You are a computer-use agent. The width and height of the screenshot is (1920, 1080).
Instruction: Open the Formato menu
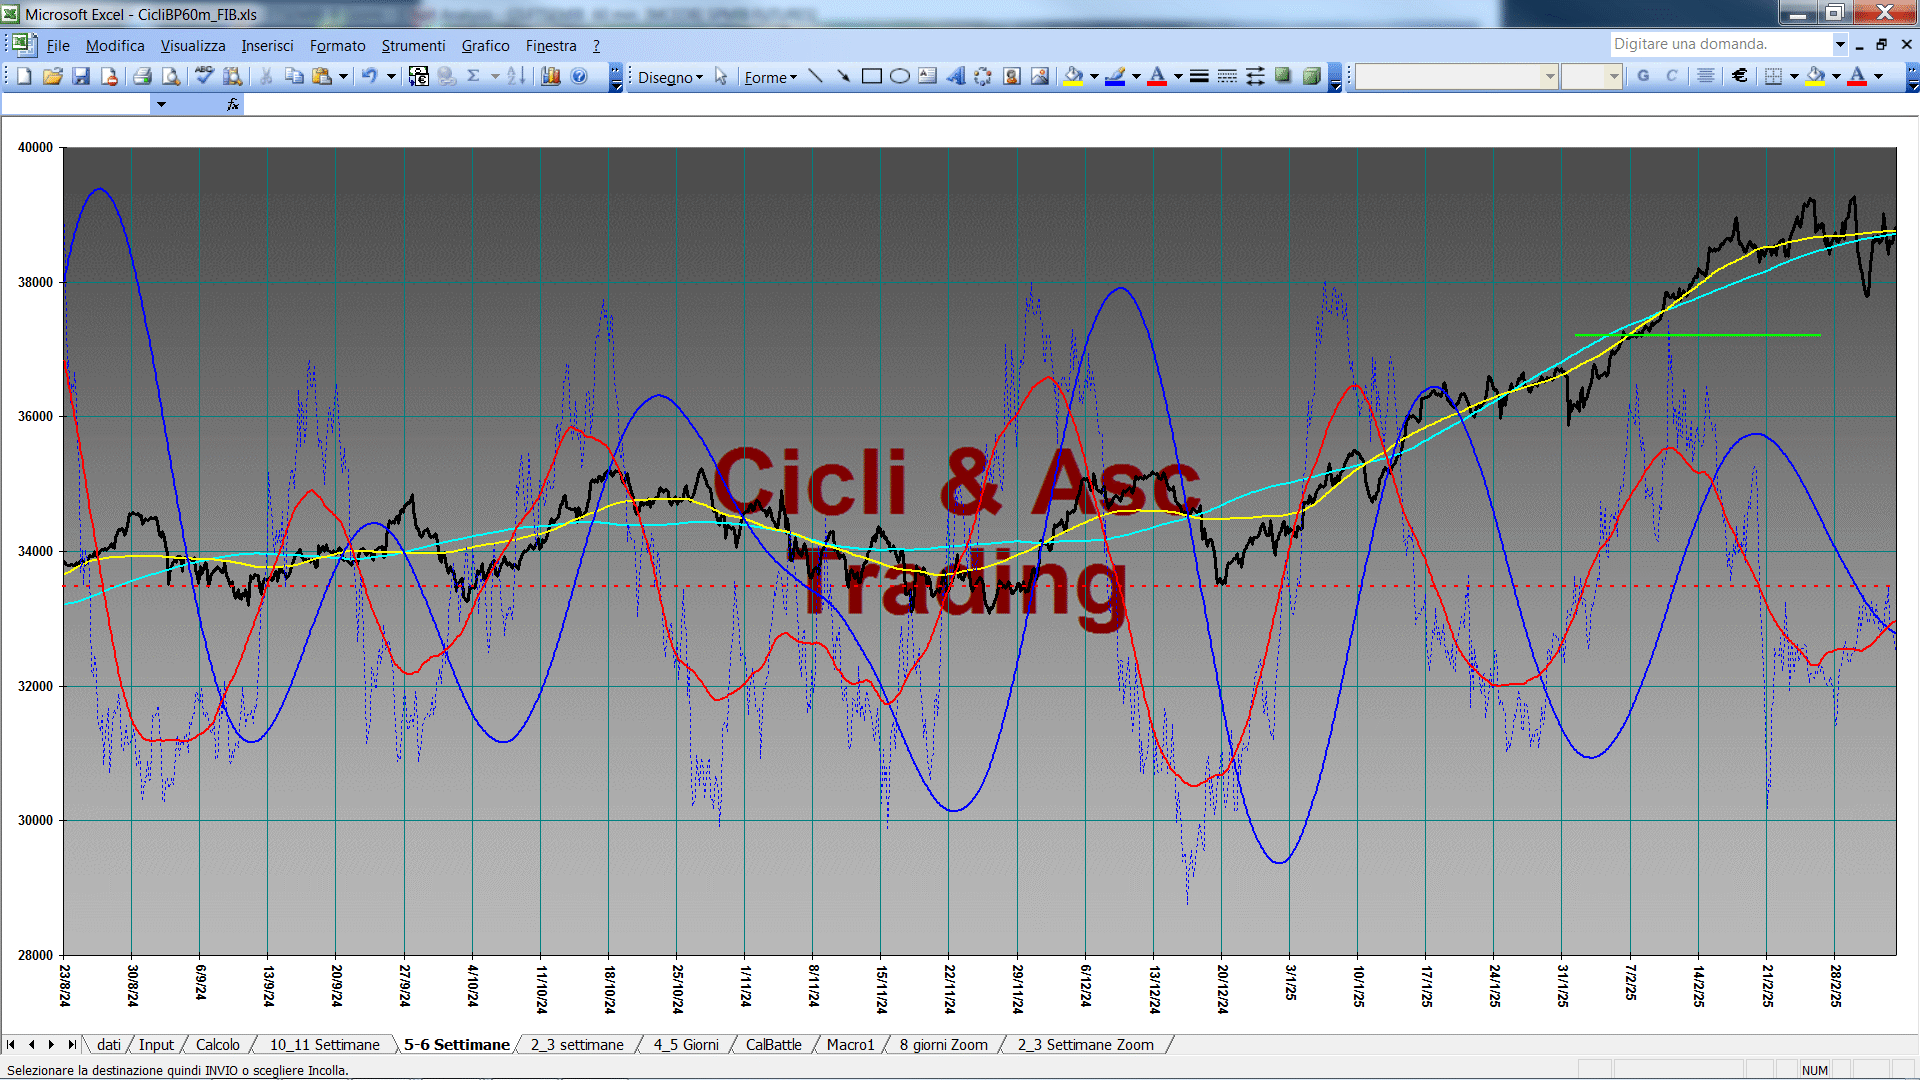click(337, 46)
